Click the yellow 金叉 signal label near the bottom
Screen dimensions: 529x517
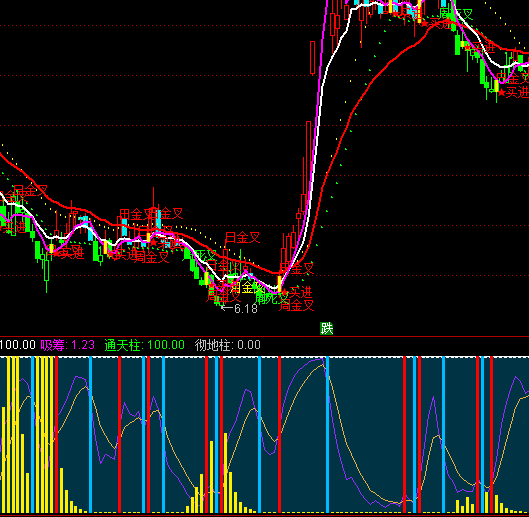click(x=252, y=288)
